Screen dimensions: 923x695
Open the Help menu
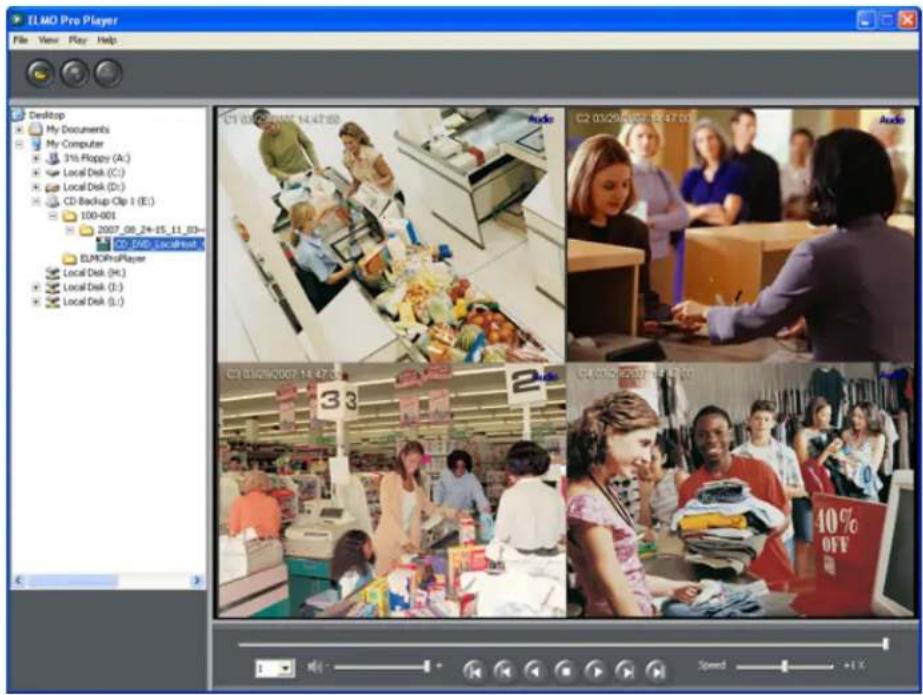[x=107, y=40]
